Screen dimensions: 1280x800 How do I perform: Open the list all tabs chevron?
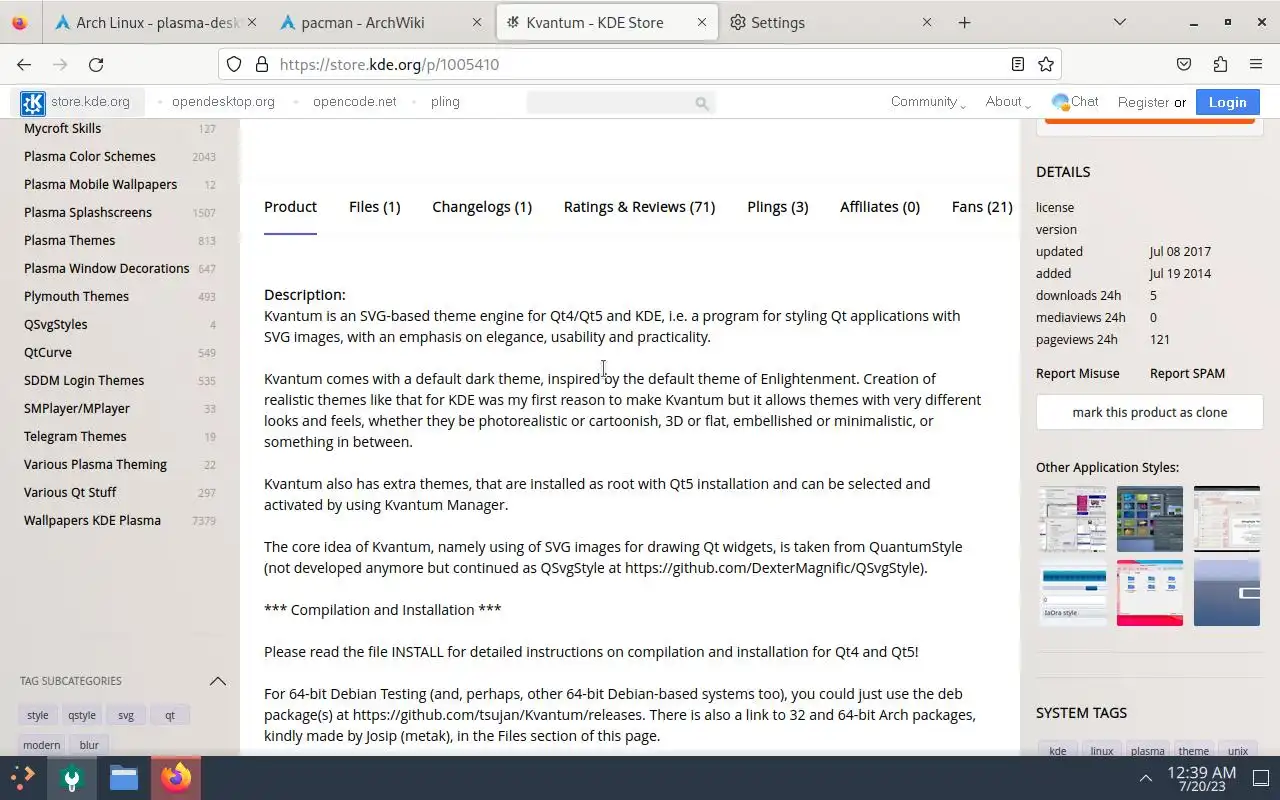click(1119, 22)
